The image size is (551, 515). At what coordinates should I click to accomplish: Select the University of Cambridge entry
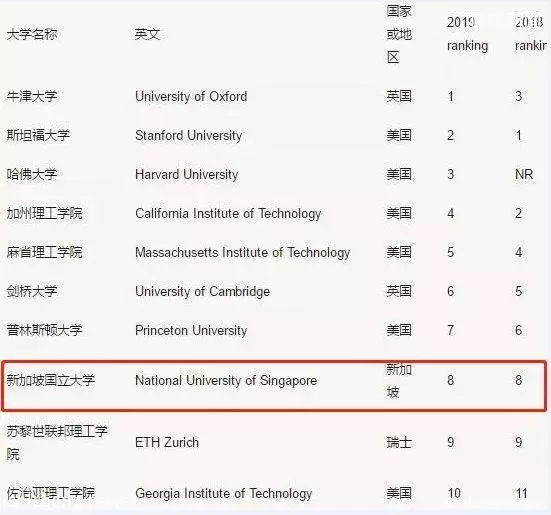point(203,291)
